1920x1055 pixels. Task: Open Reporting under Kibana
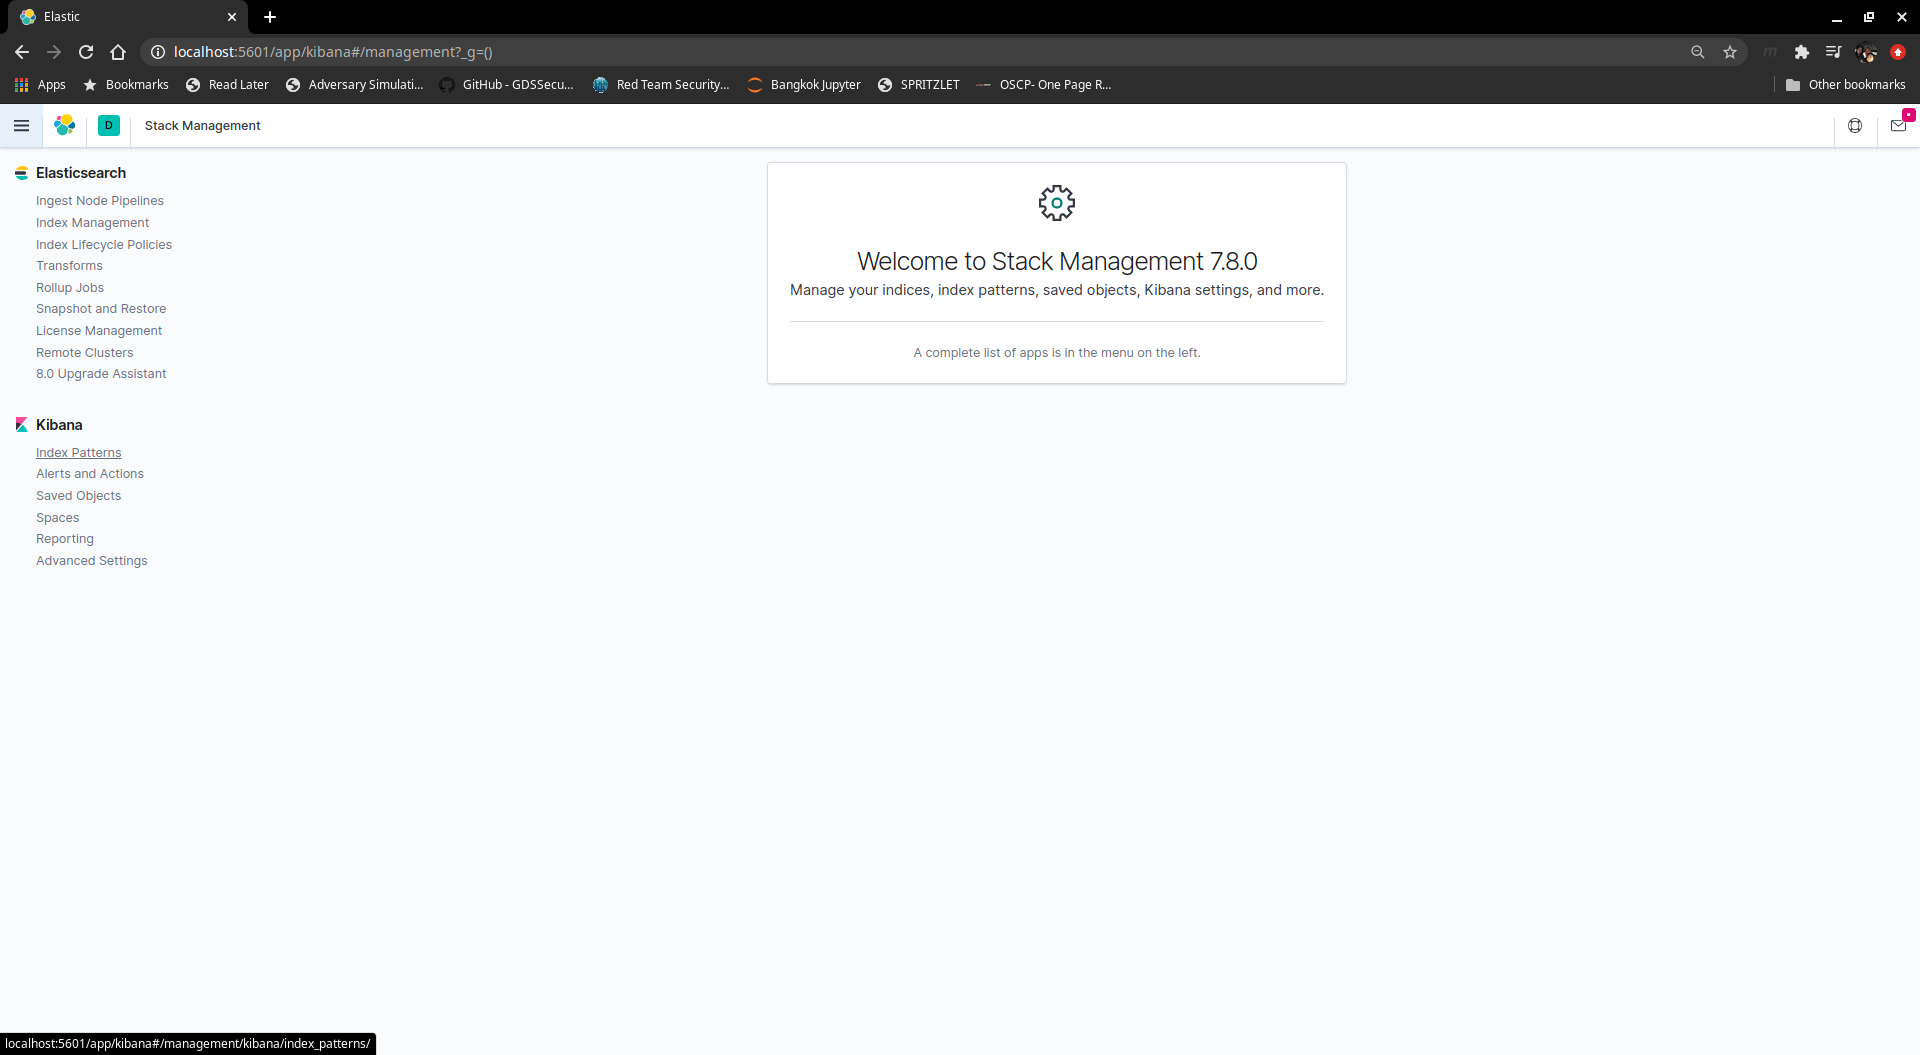point(65,539)
